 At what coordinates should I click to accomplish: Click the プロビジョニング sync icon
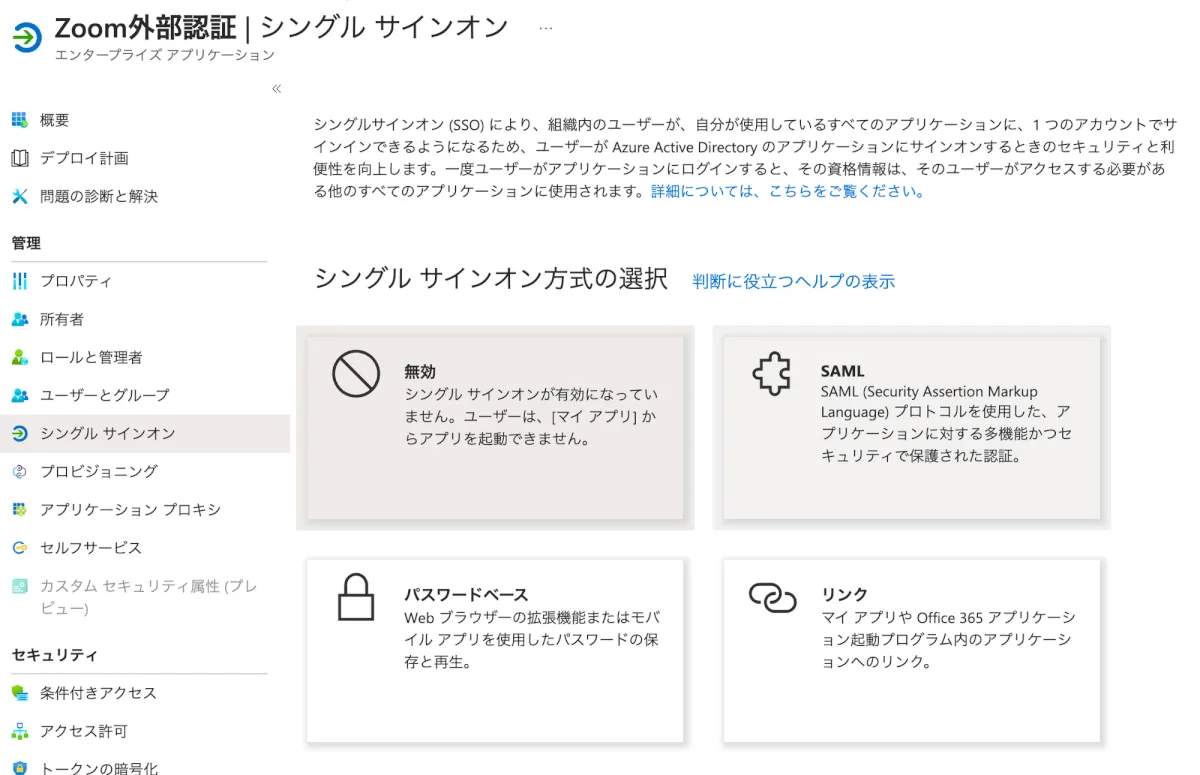click(19, 471)
